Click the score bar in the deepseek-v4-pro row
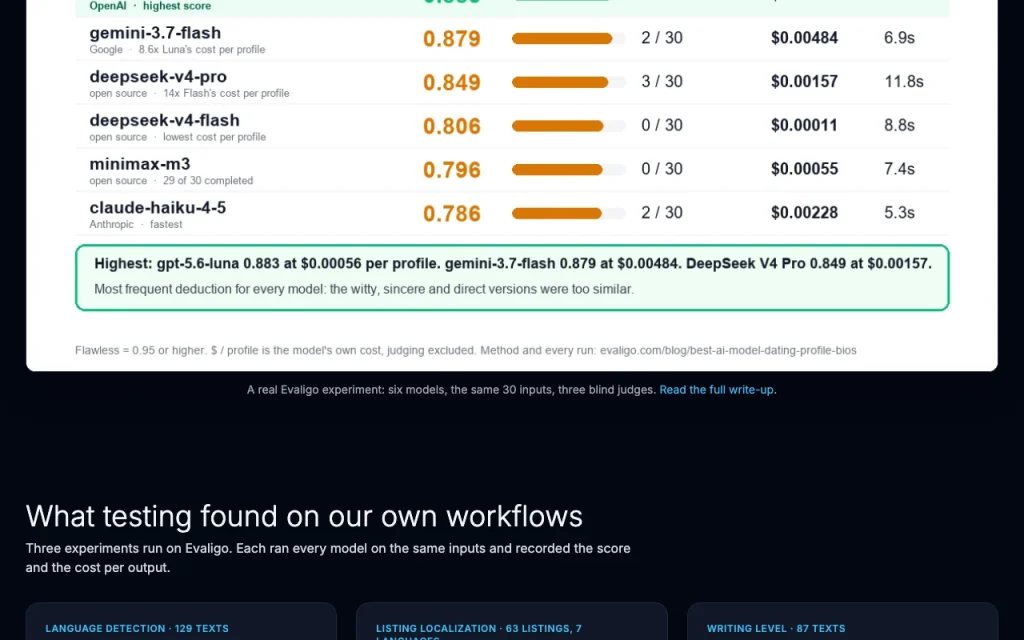The image size is (1024, 640). pos(568,82)
